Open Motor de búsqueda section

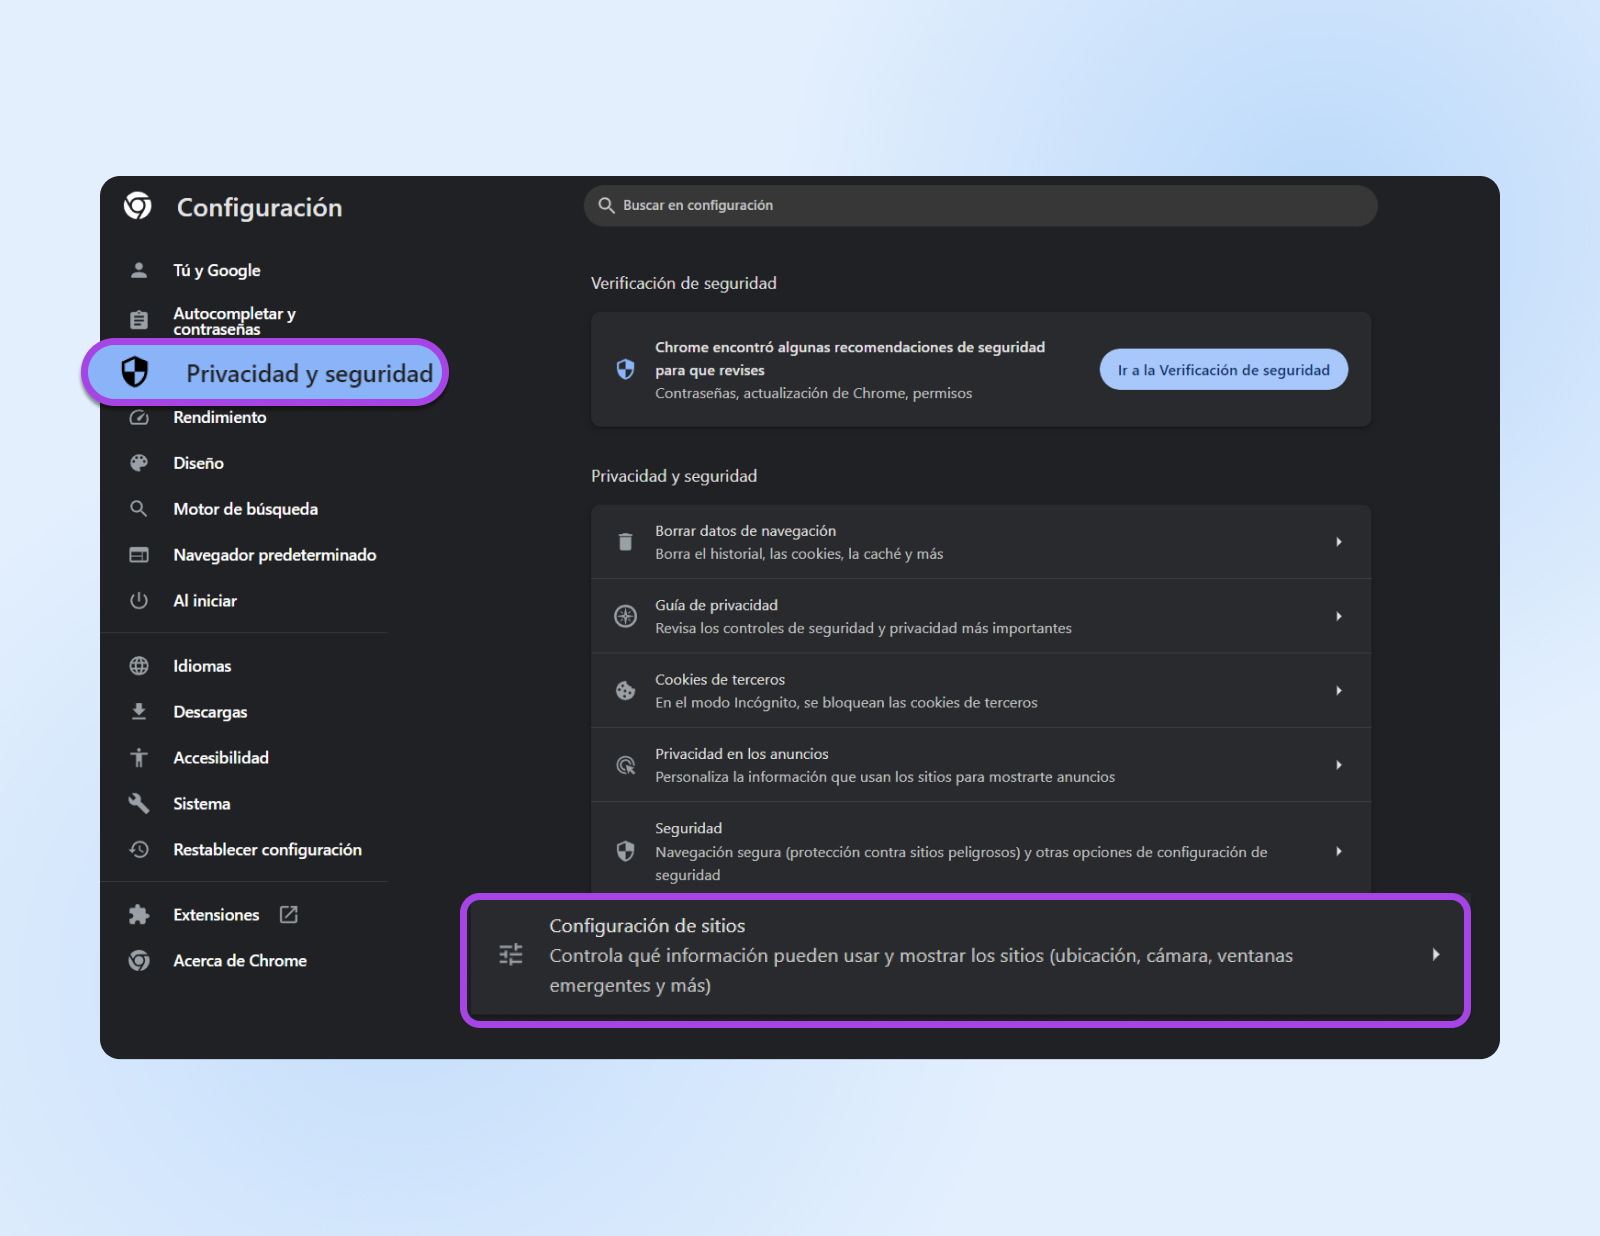[245, 509]
